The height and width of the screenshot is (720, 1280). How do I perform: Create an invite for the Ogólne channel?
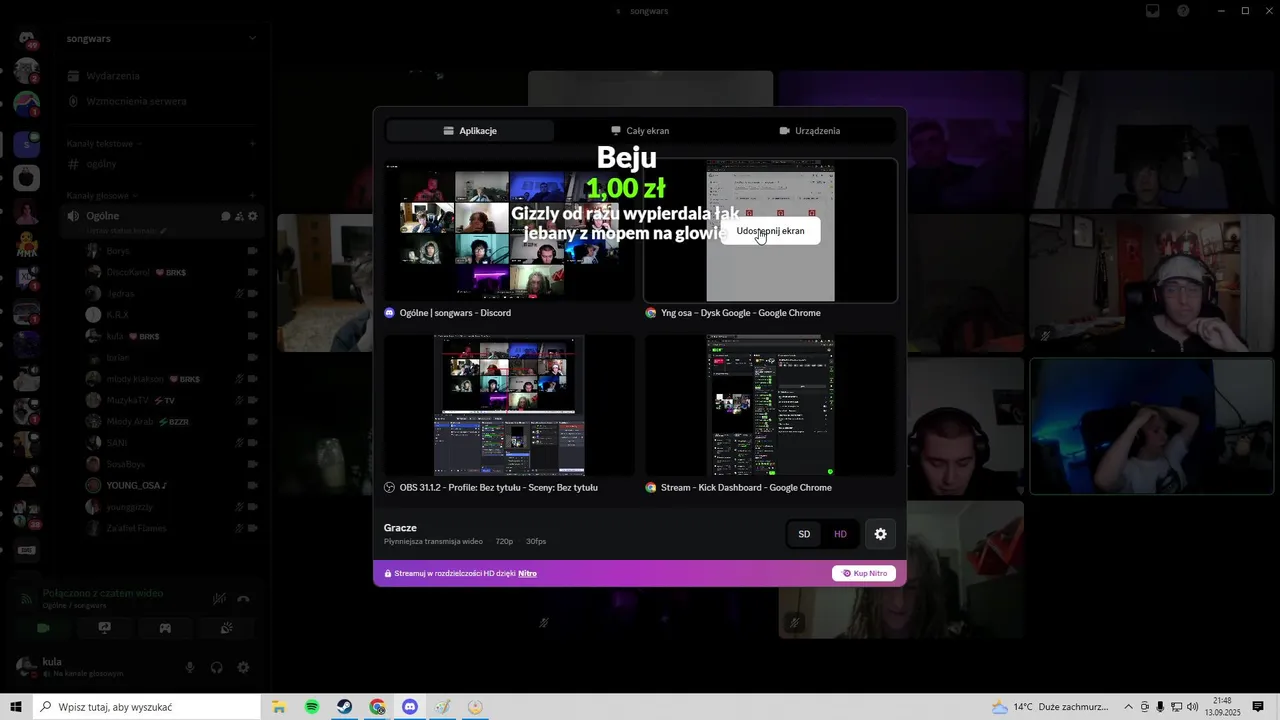(x=239, y=216)
